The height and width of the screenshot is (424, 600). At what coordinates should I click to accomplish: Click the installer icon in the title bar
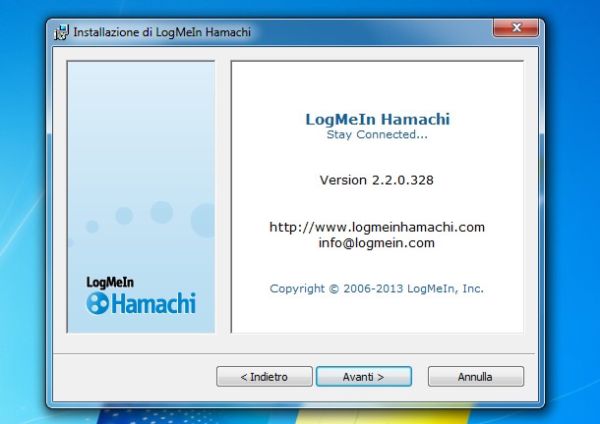(61, 32)
